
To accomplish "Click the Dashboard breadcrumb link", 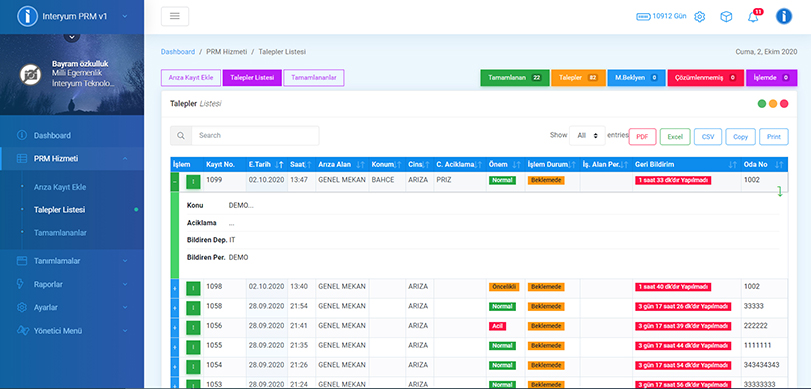I will coord(178,52).
